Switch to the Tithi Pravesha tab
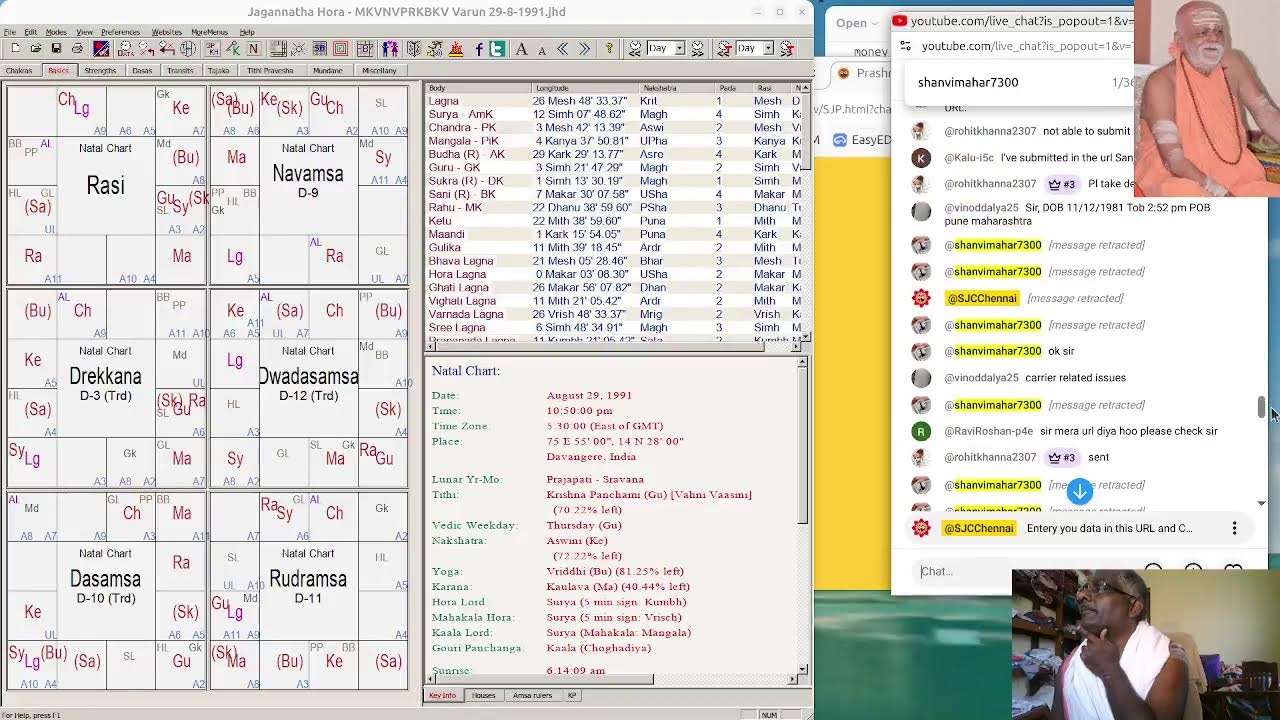Screen dimensions: 1280x720 pyautogui.click(x=270, y=71)
